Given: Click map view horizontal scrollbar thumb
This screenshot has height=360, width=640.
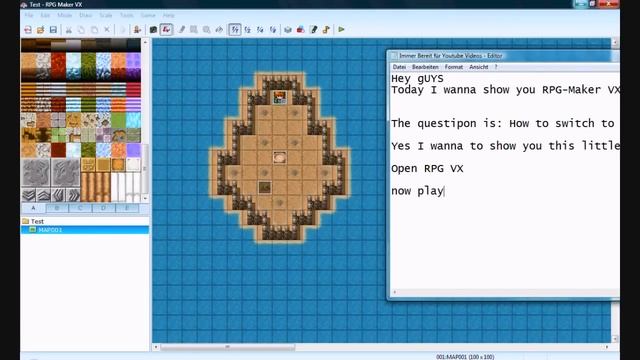Looking at the screenshot, I should coord(227,347).
